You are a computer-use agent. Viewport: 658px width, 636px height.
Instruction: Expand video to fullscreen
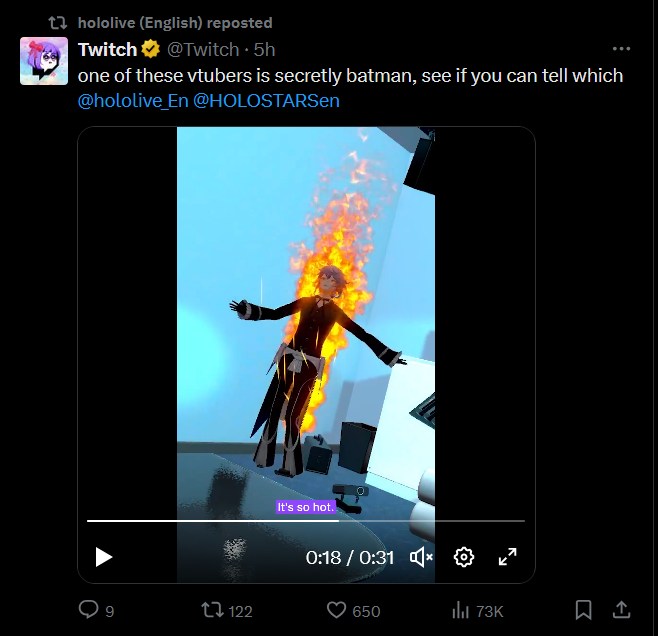coord(507,557)
